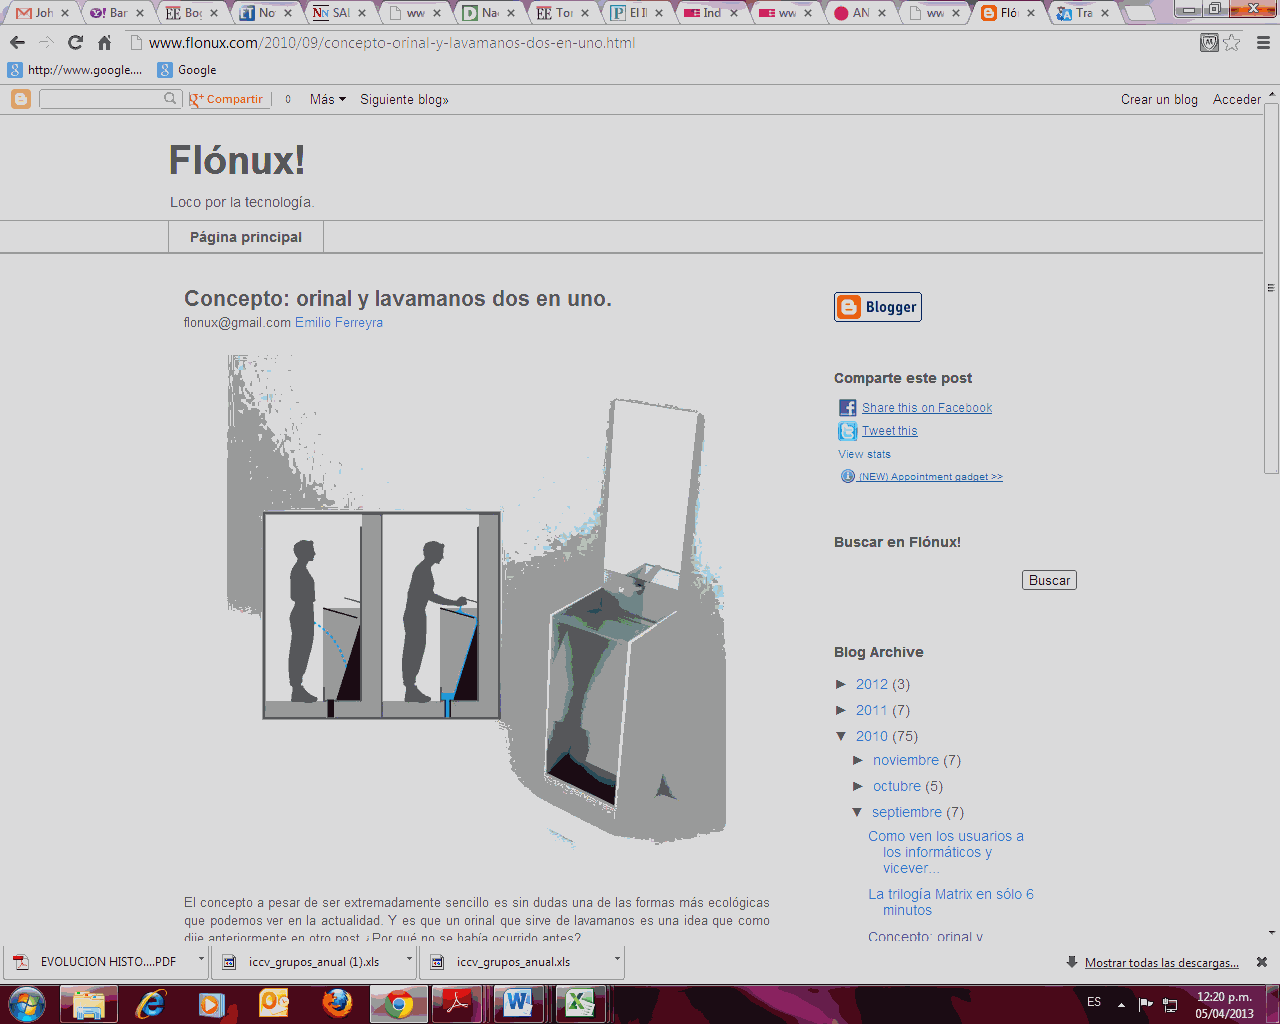This screenshot has height=1024, width=1280.
Task: Open the Página principal tab
Action: click(x=246, y=237)
